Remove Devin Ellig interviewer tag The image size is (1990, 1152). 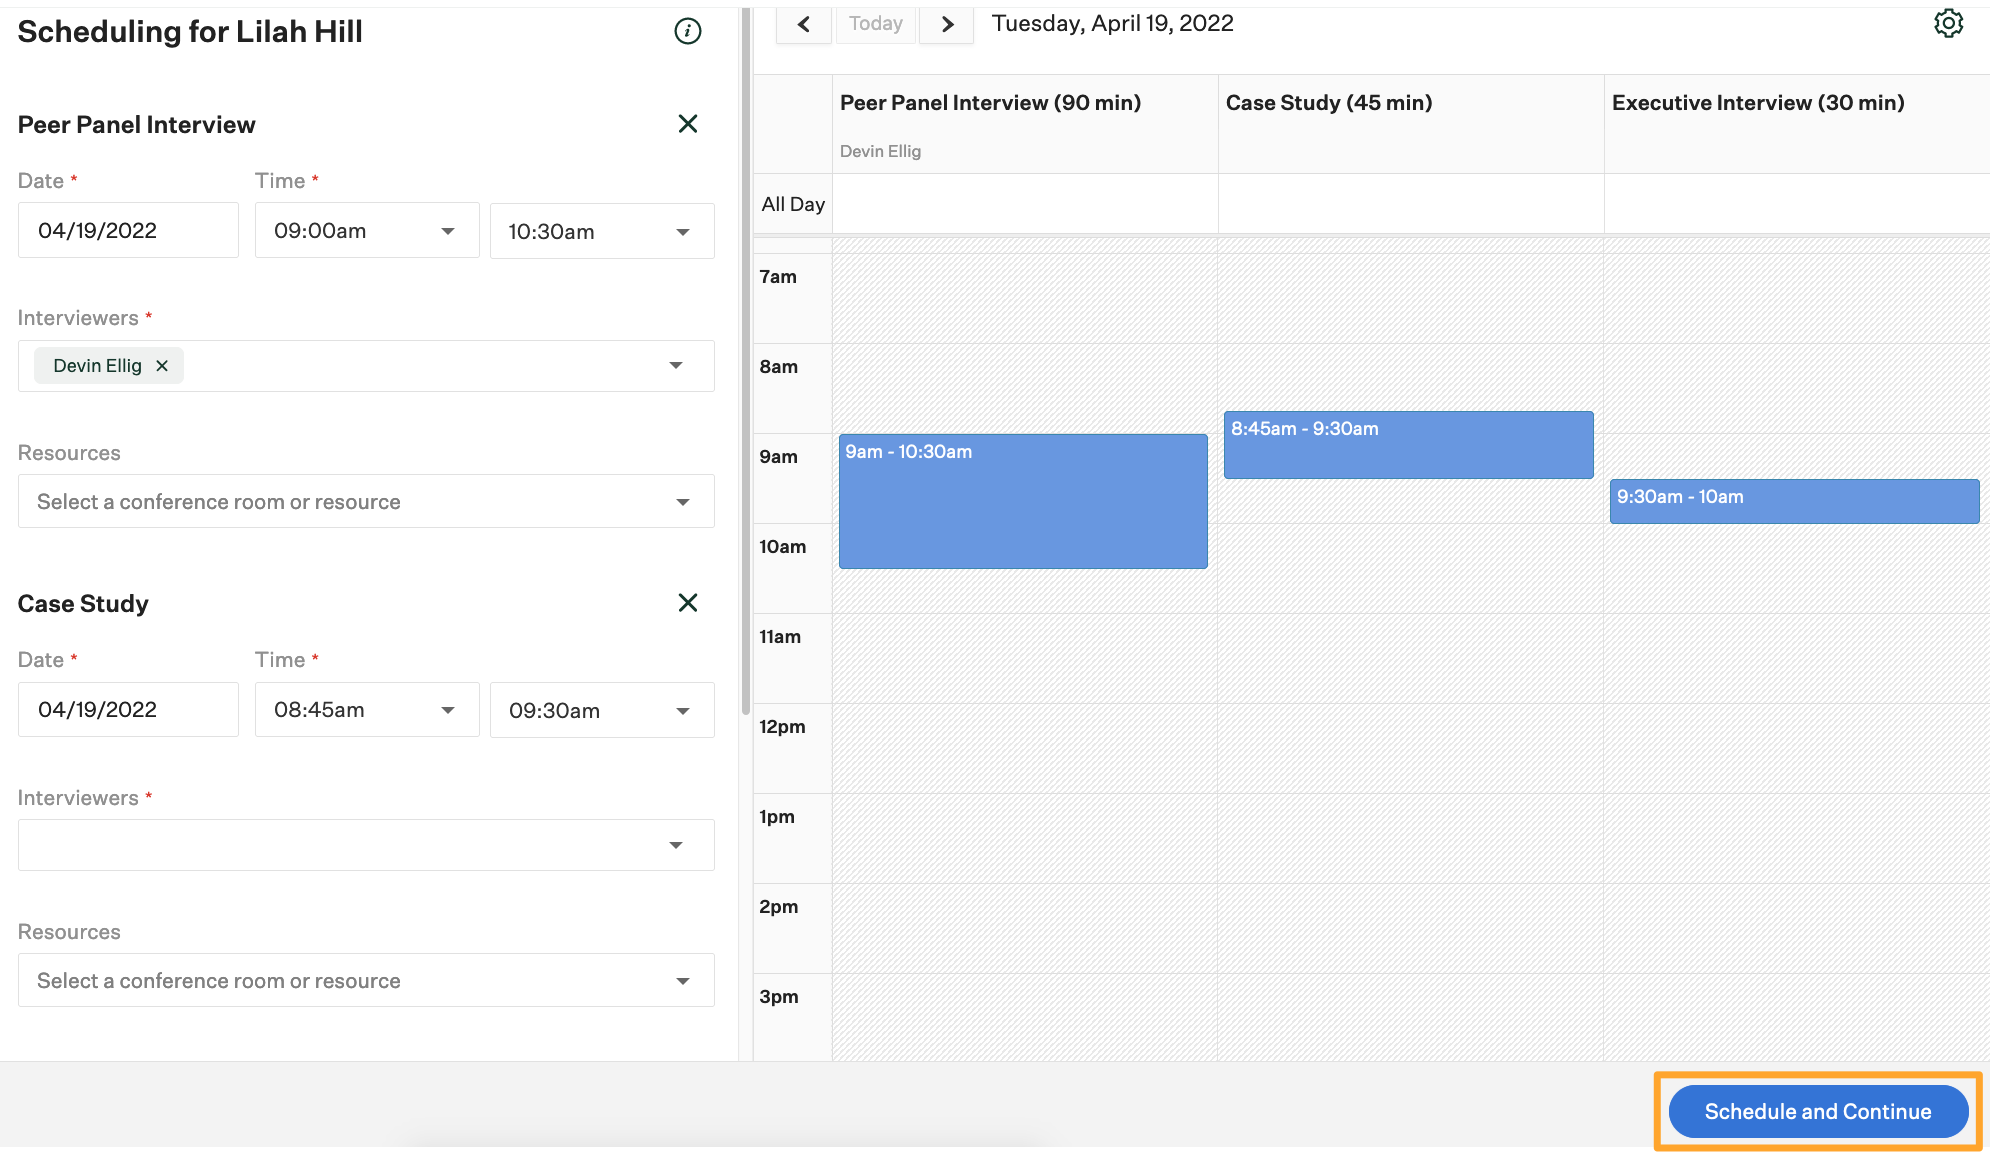(162, 365)
